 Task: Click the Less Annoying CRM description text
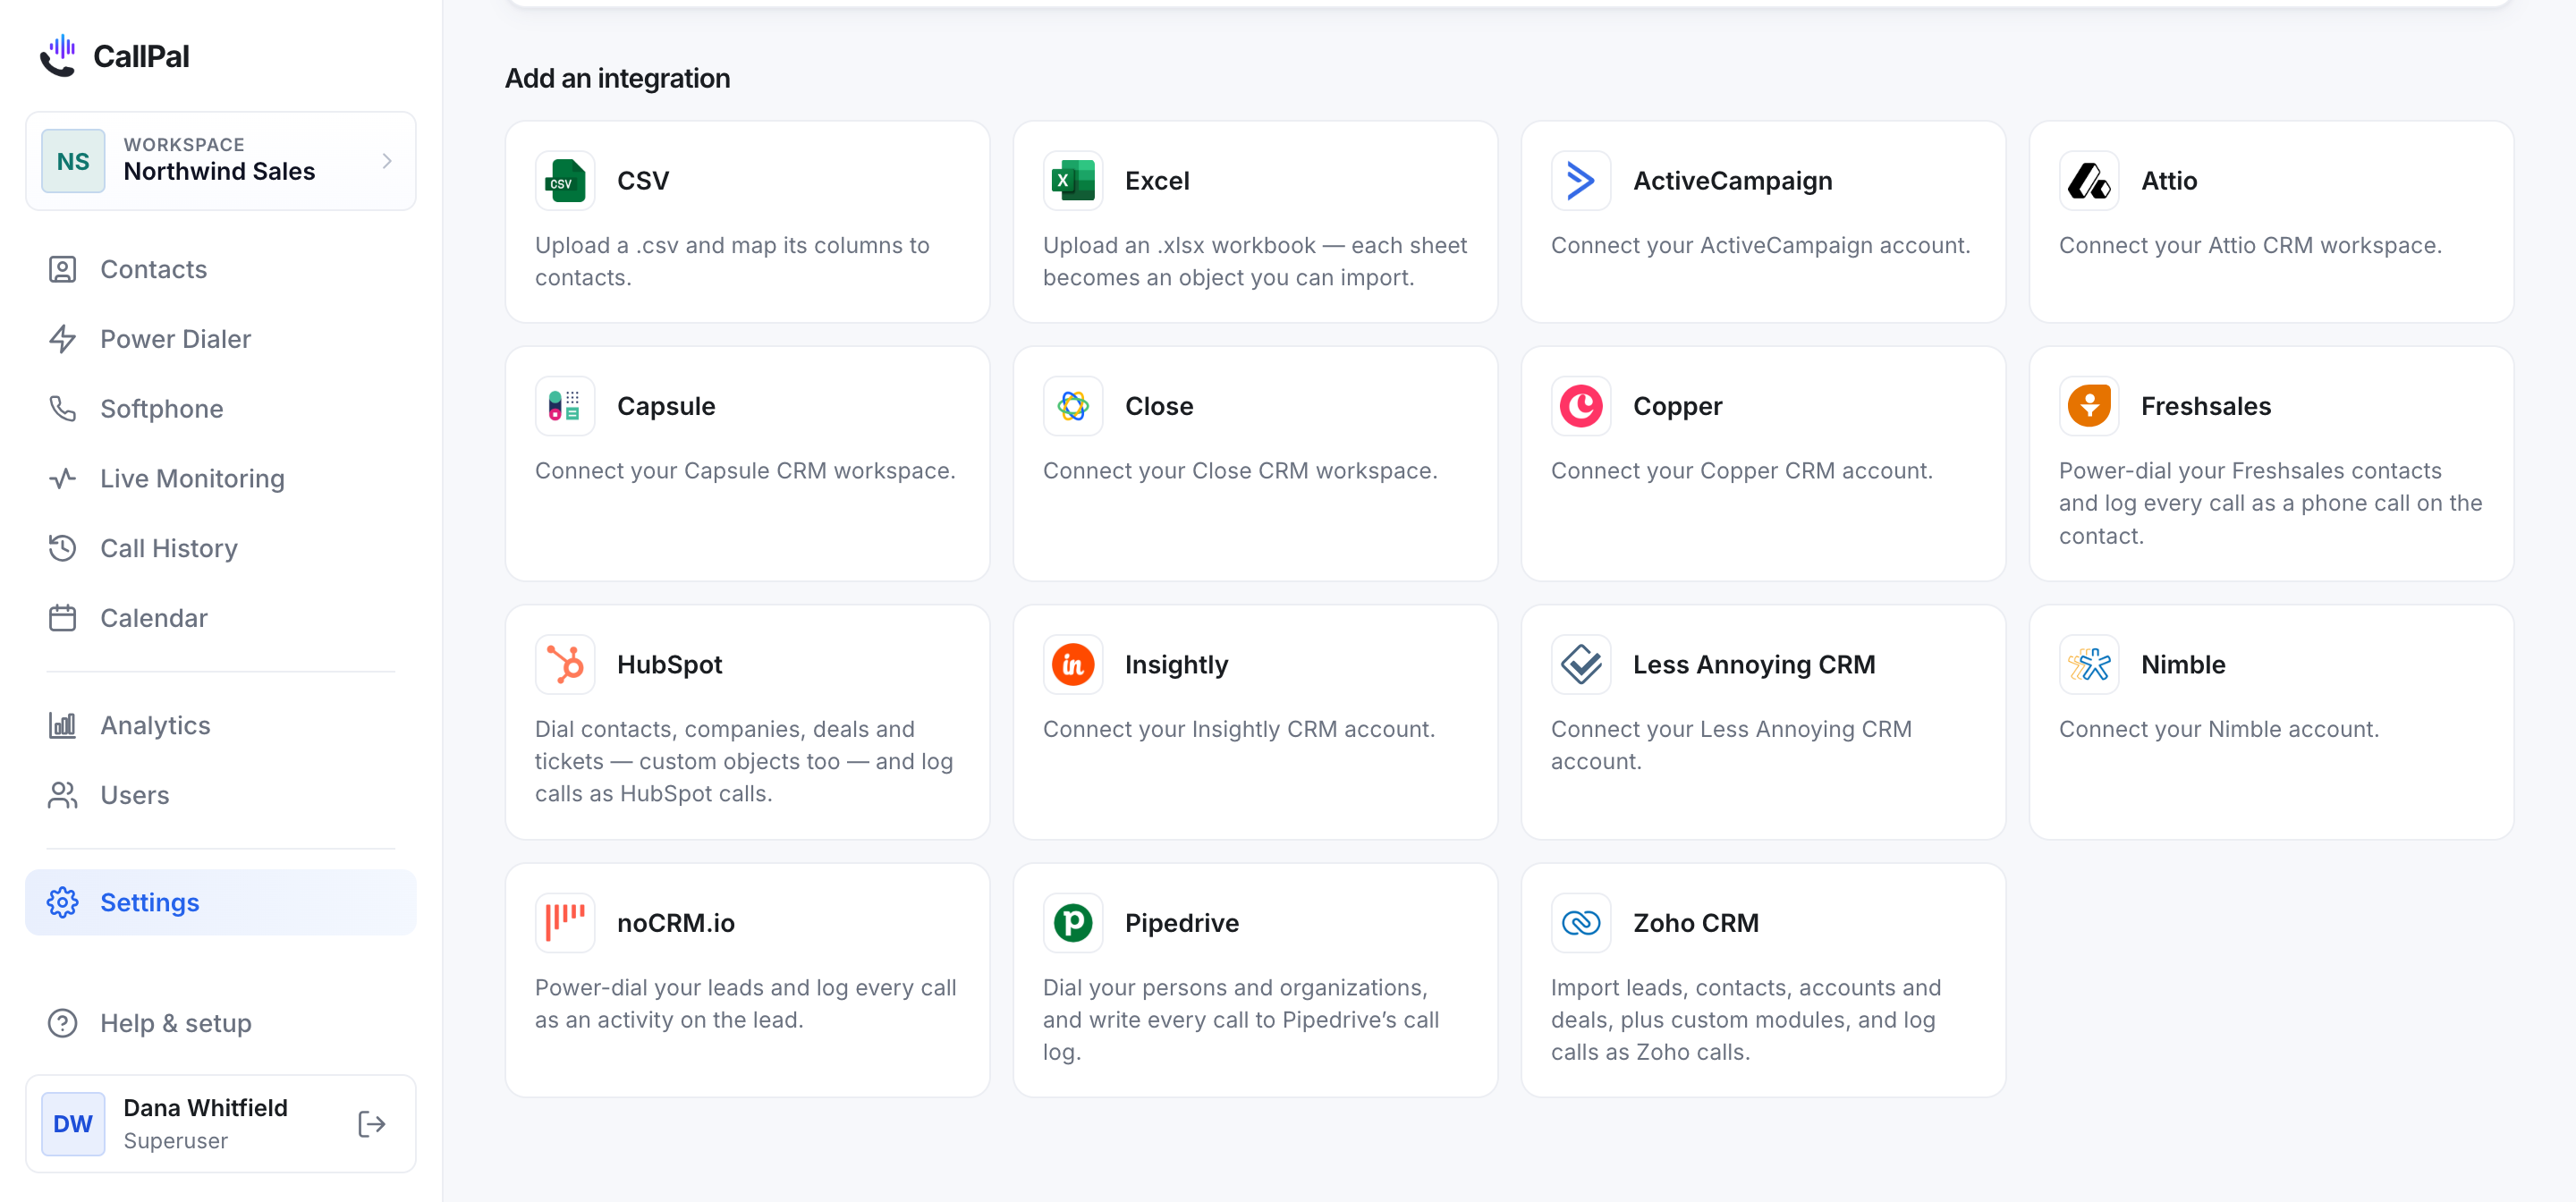click(1731, 745)
